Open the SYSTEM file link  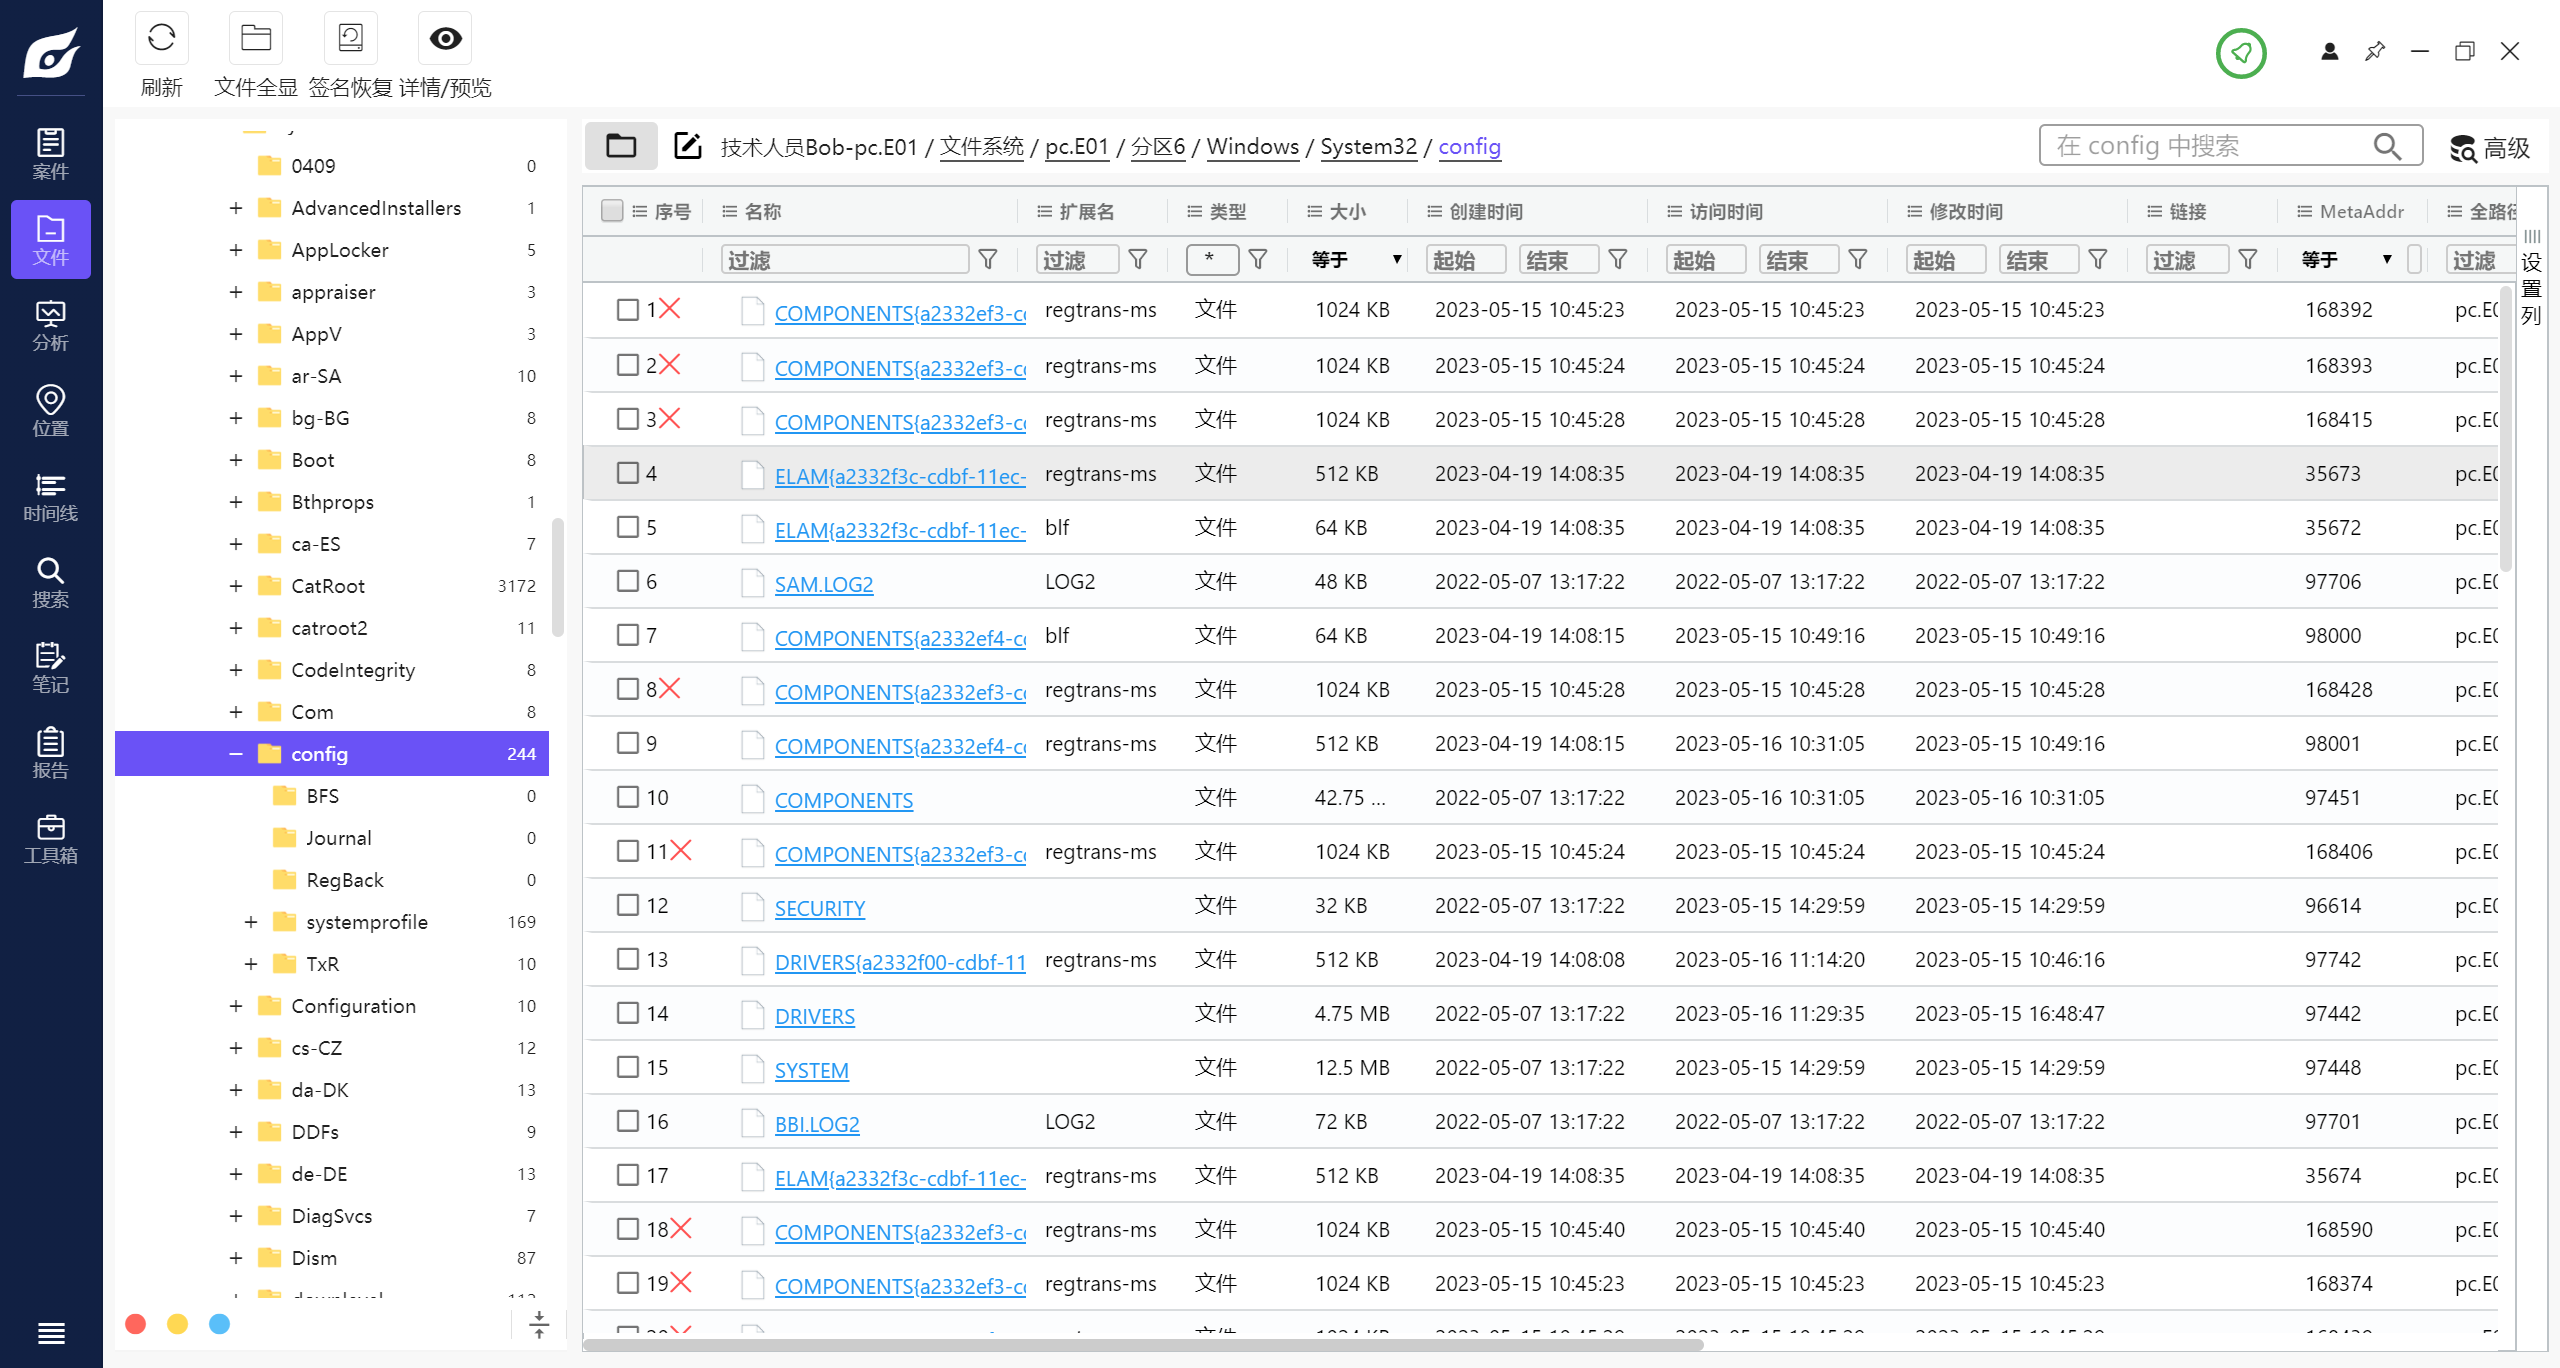(812, 1069)
